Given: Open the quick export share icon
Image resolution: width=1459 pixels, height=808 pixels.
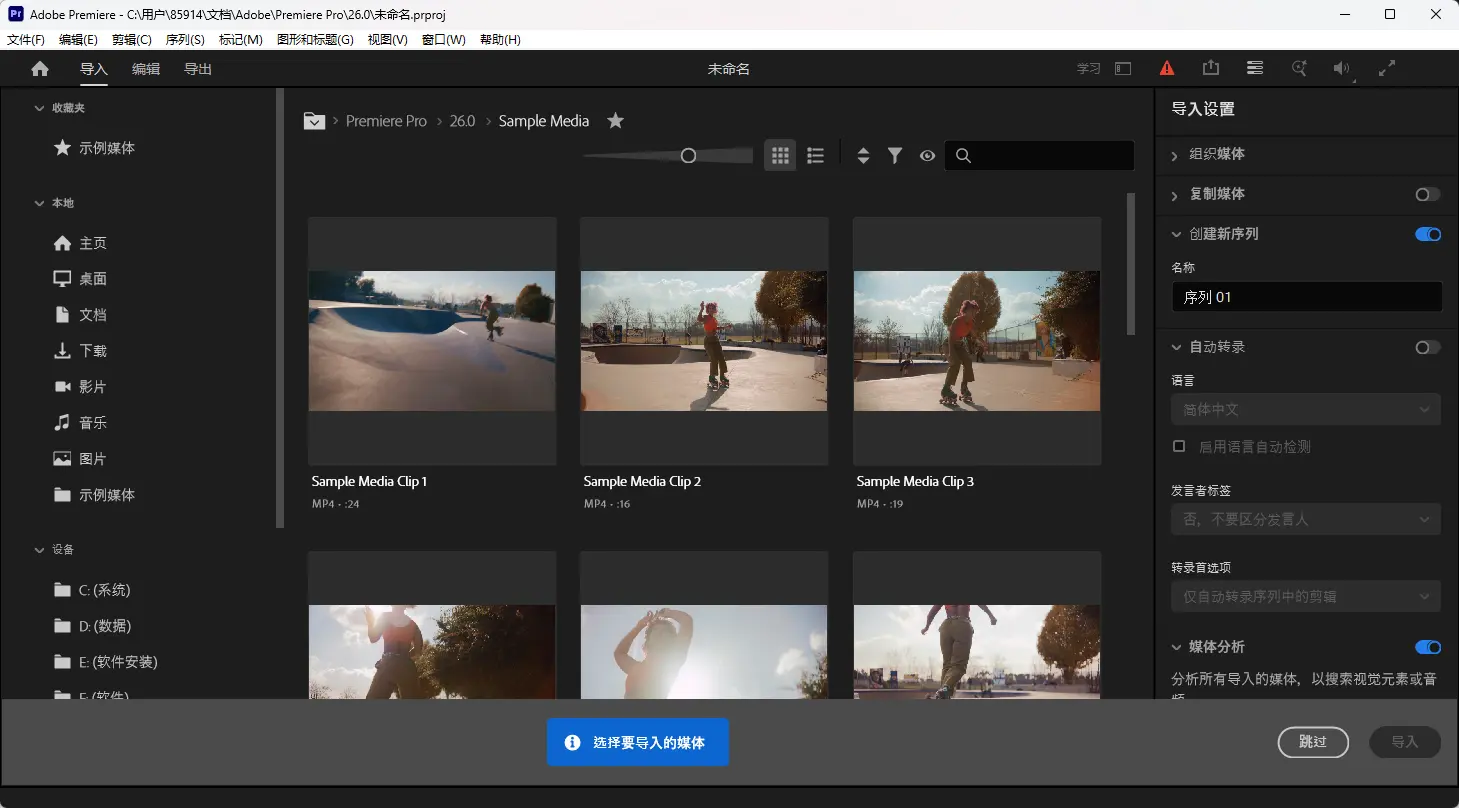Looking at the screenshot, I should [1211, 68].
